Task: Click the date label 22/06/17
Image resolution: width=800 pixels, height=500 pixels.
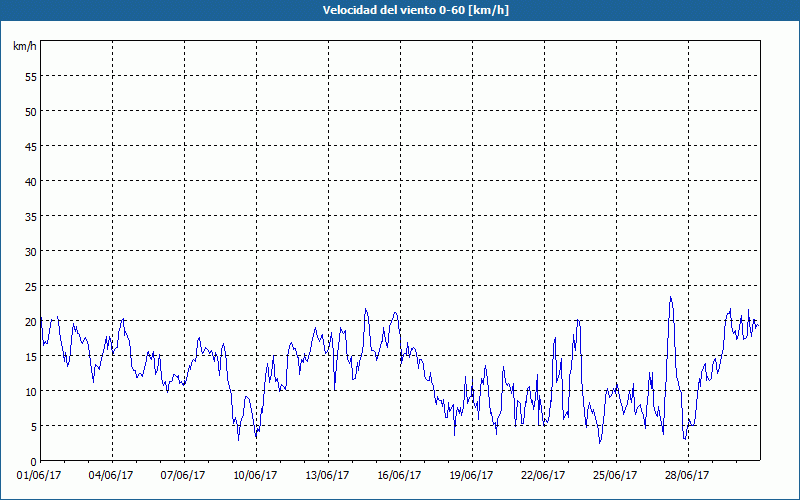Action: click(543, 476)
